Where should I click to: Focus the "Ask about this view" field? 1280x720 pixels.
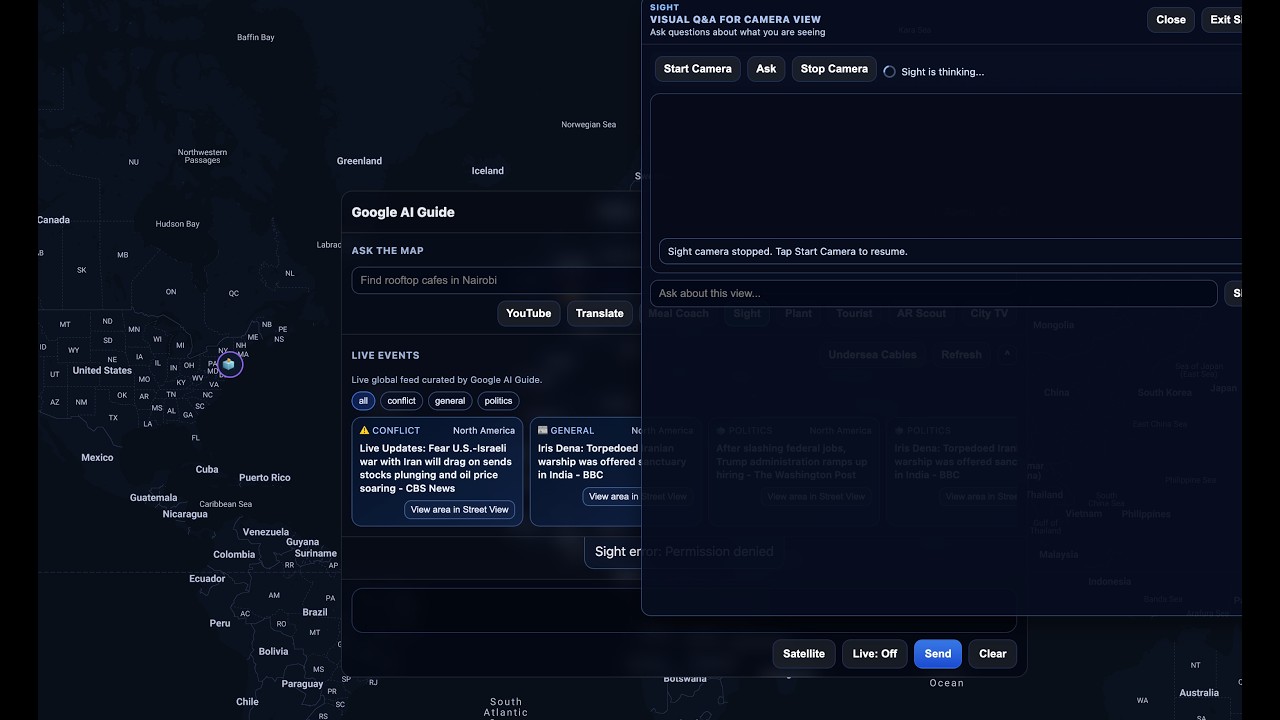(932, 293)
